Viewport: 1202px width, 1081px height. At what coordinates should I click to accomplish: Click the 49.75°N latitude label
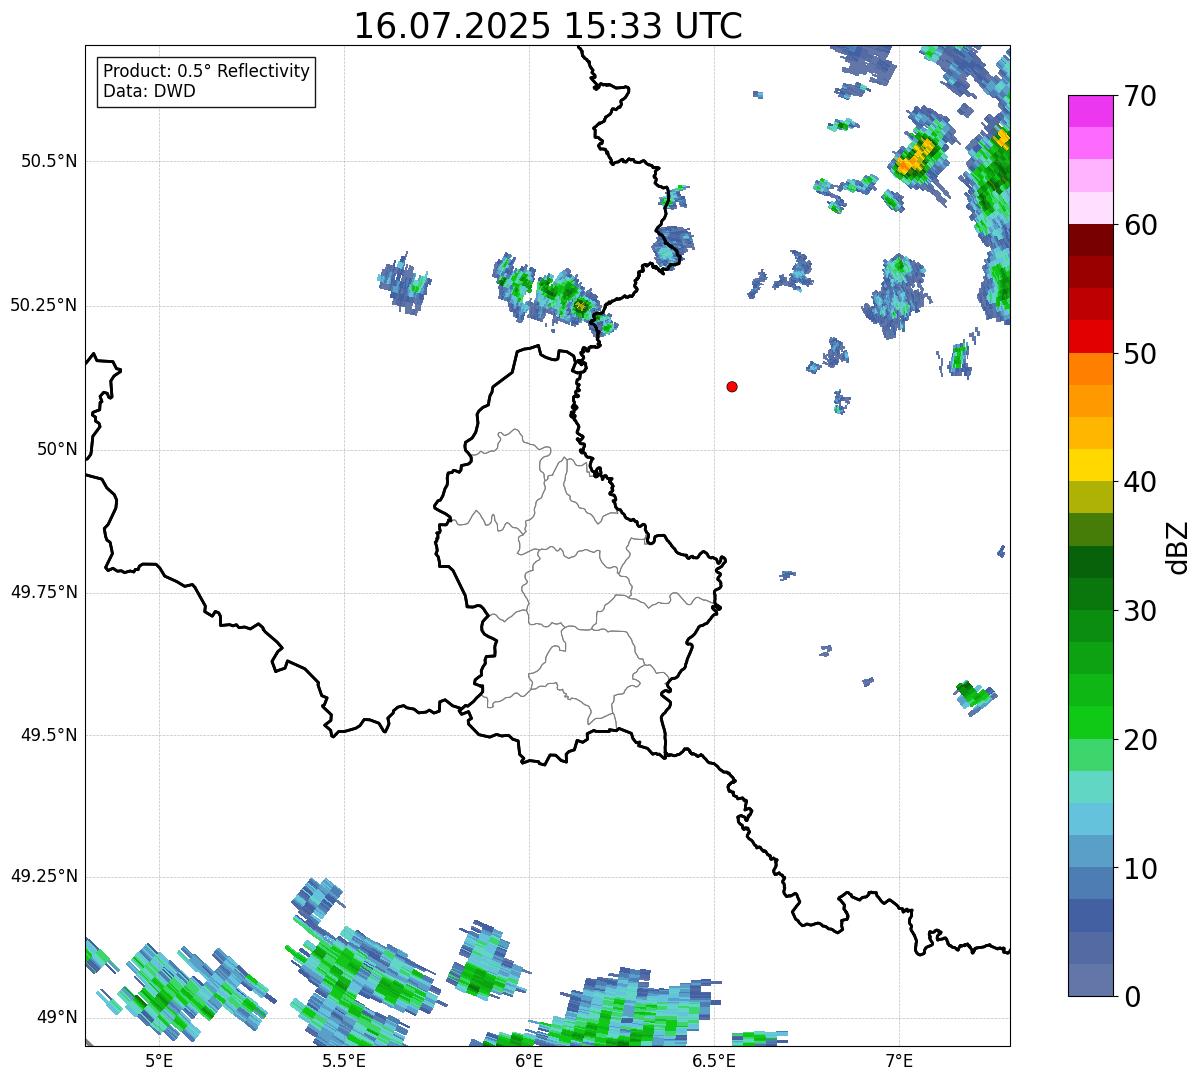point(44,592)
